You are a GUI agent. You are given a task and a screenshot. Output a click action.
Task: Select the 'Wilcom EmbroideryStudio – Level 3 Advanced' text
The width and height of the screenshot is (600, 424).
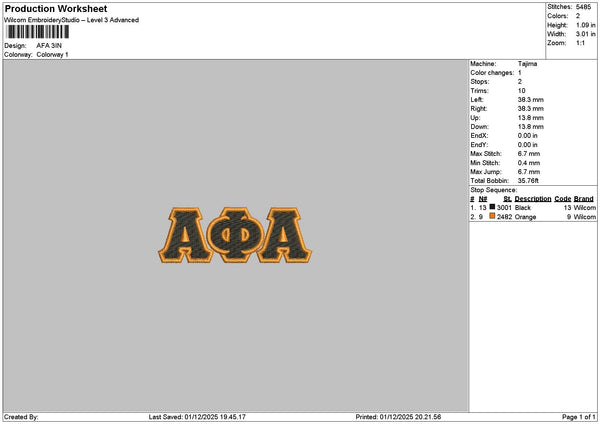(x=72, y=20)
